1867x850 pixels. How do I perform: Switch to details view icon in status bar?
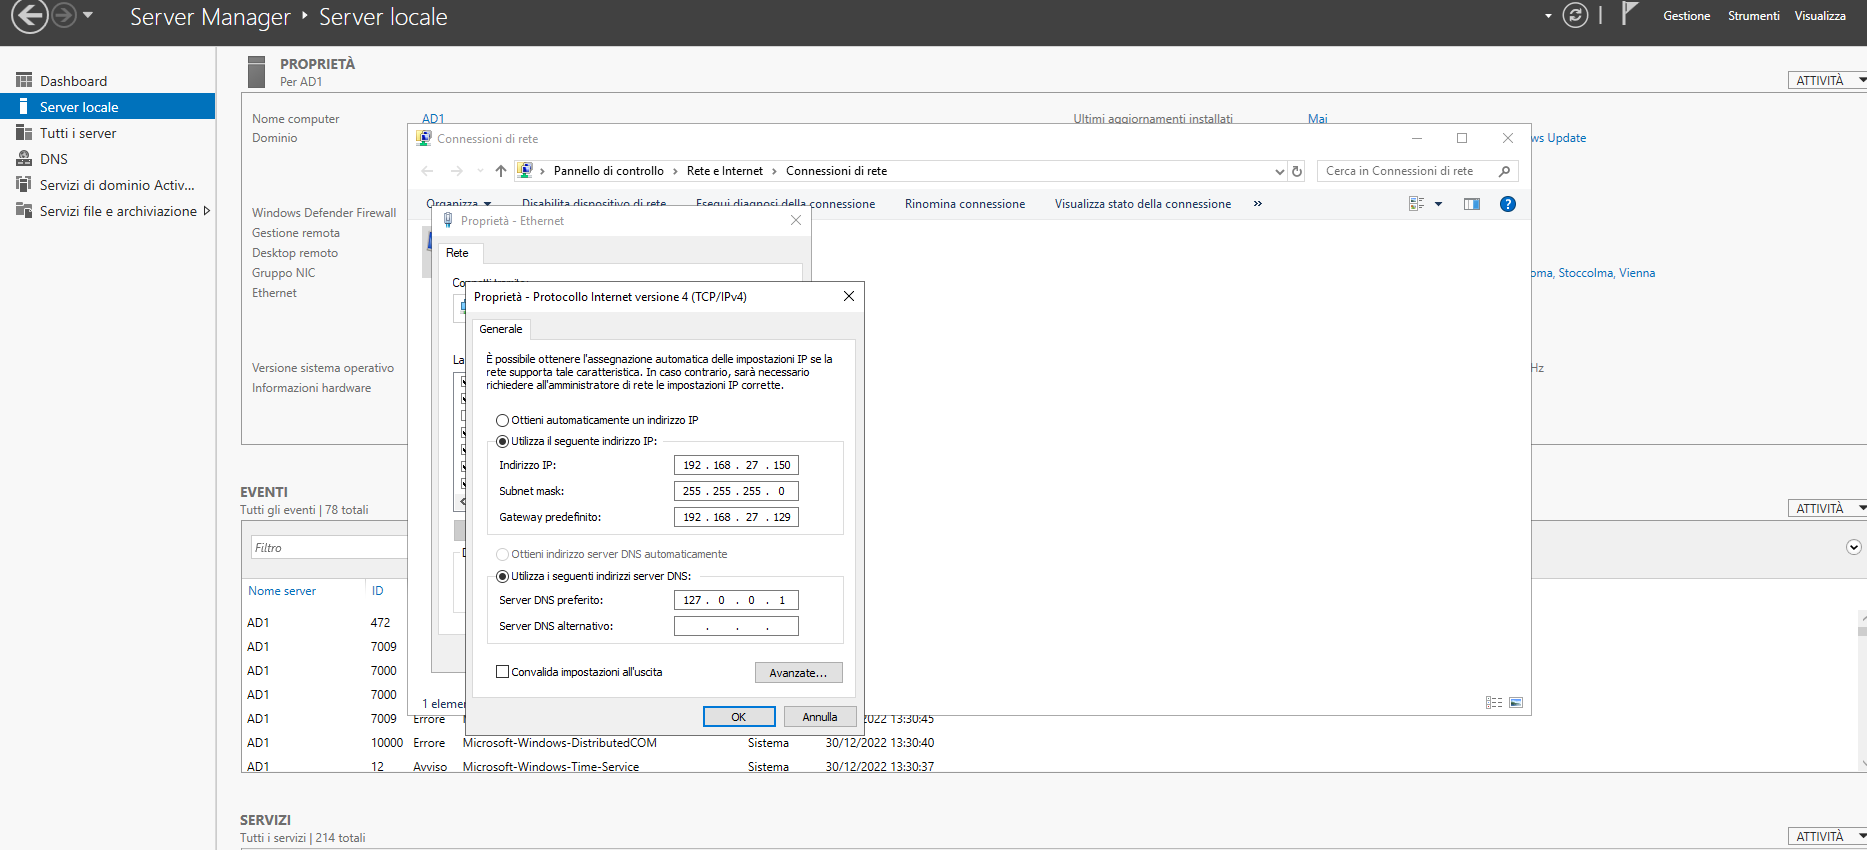[1494, 703]
